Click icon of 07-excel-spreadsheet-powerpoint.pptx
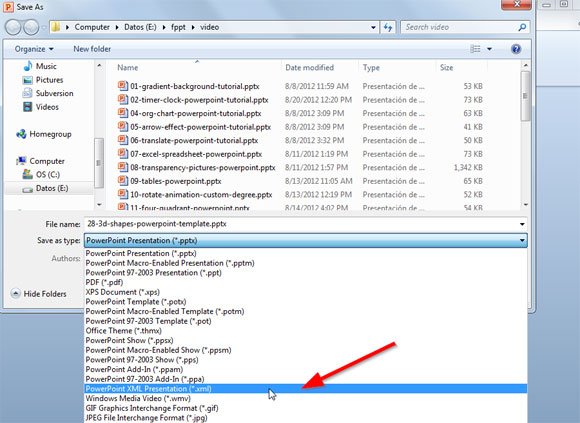The image size is (580, 423). tap(122, 153)
